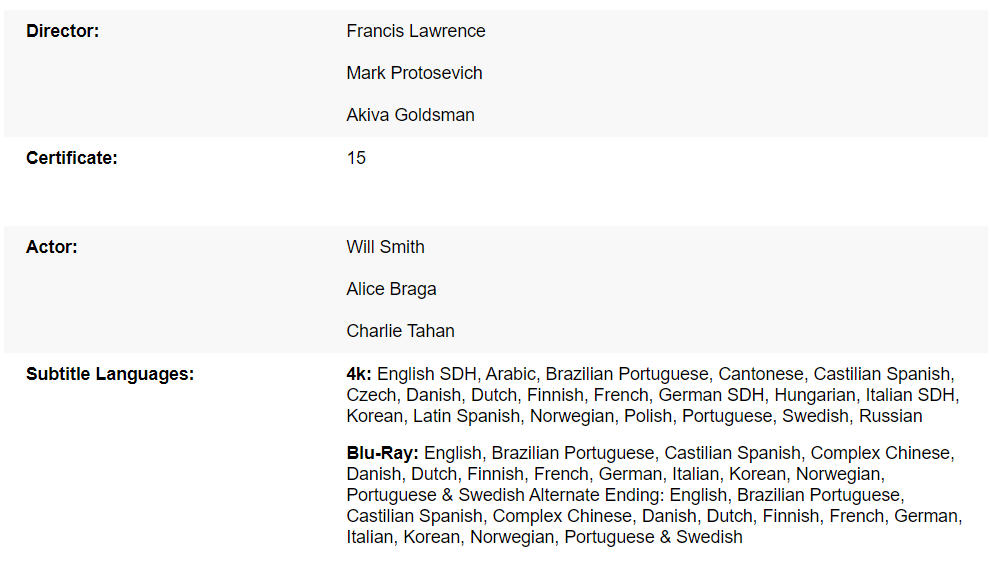Select the Alice Braga actor name
The width and height of the screenshot is (990, 567).
coord(391,289)
